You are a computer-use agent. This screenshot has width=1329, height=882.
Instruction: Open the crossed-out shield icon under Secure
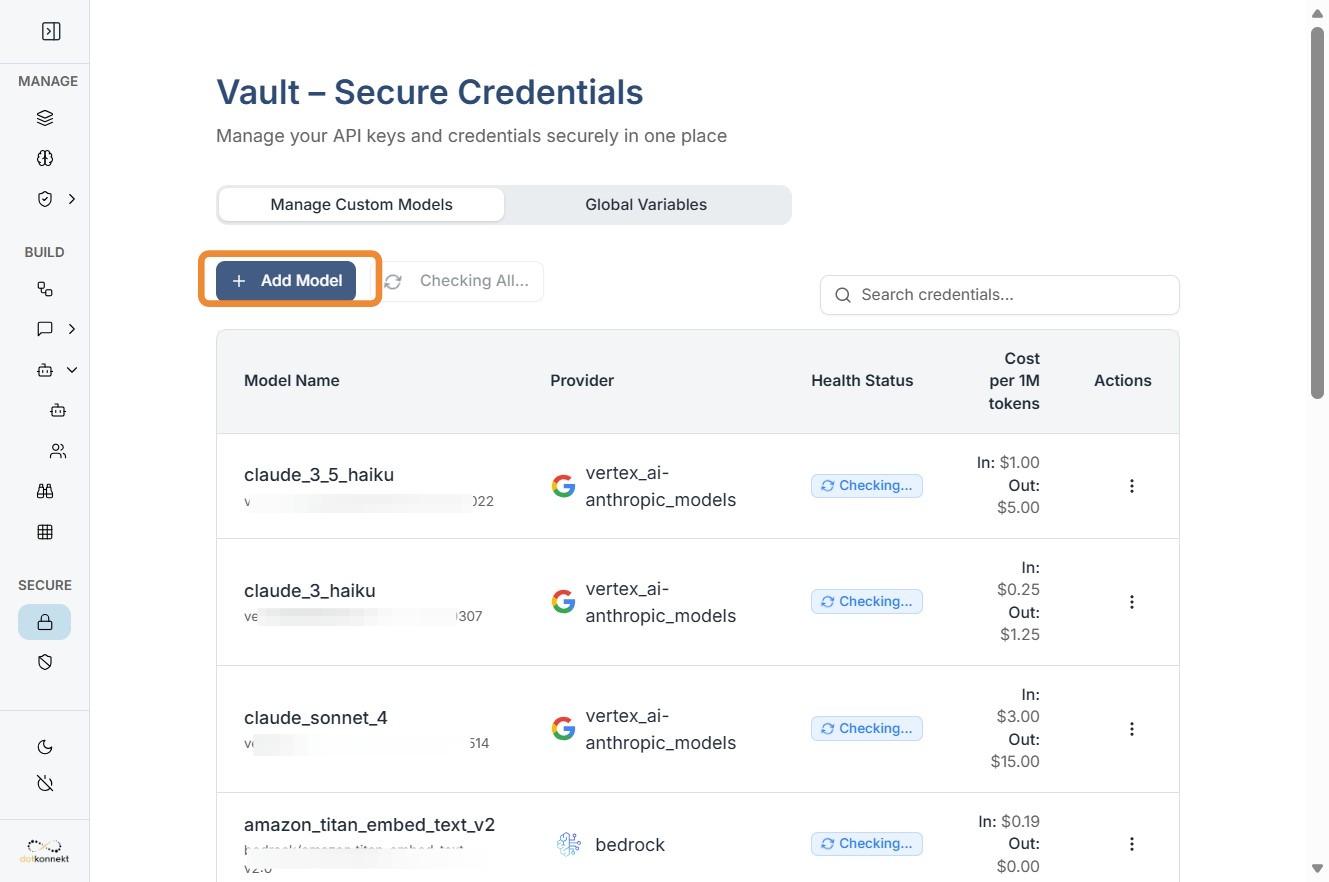click(x=45, y=662)
